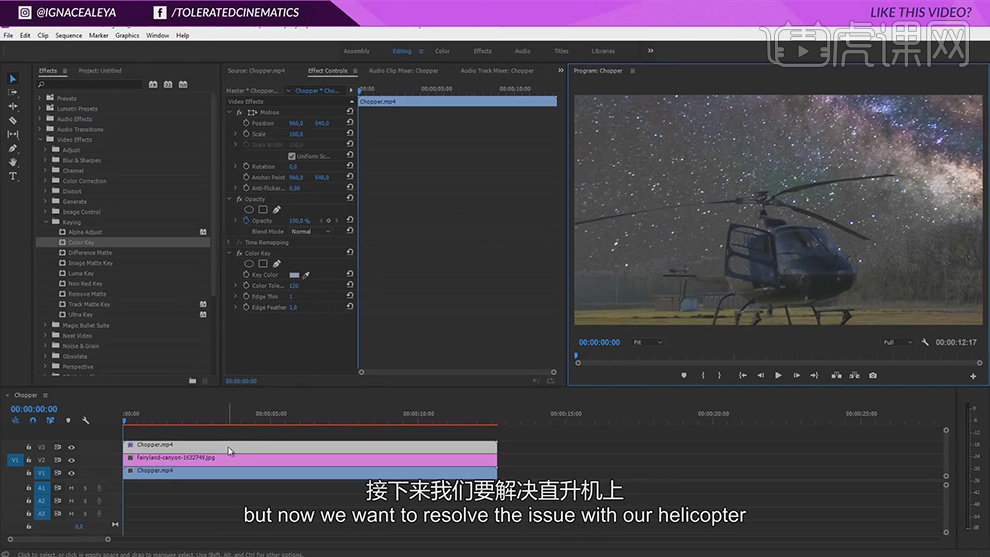The height and width of the screenshot is (557, 990).
Task: Uncheck the Uniform Scale checkbox
Action: pyautogui.click(x=292, y=156)
